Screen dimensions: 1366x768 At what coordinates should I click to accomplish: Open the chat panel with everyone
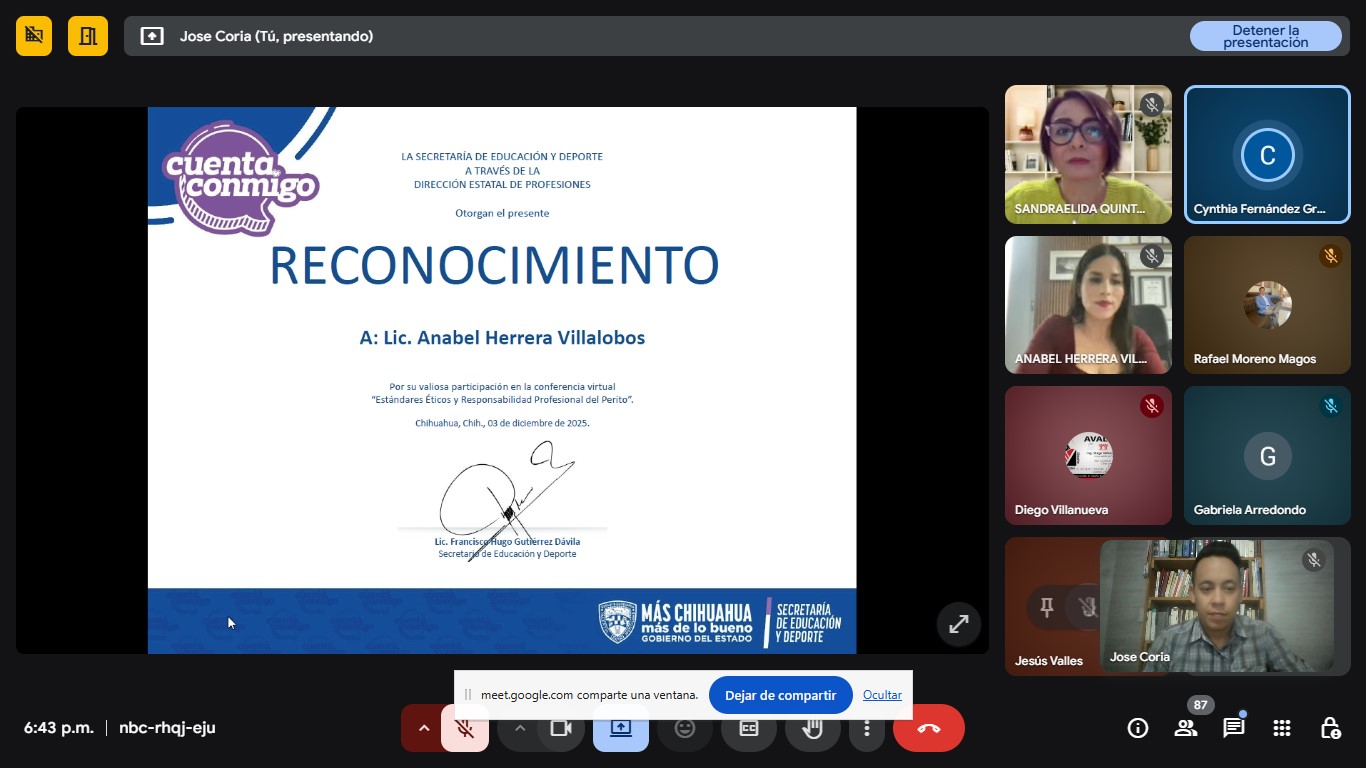[x=1234, y=728]
